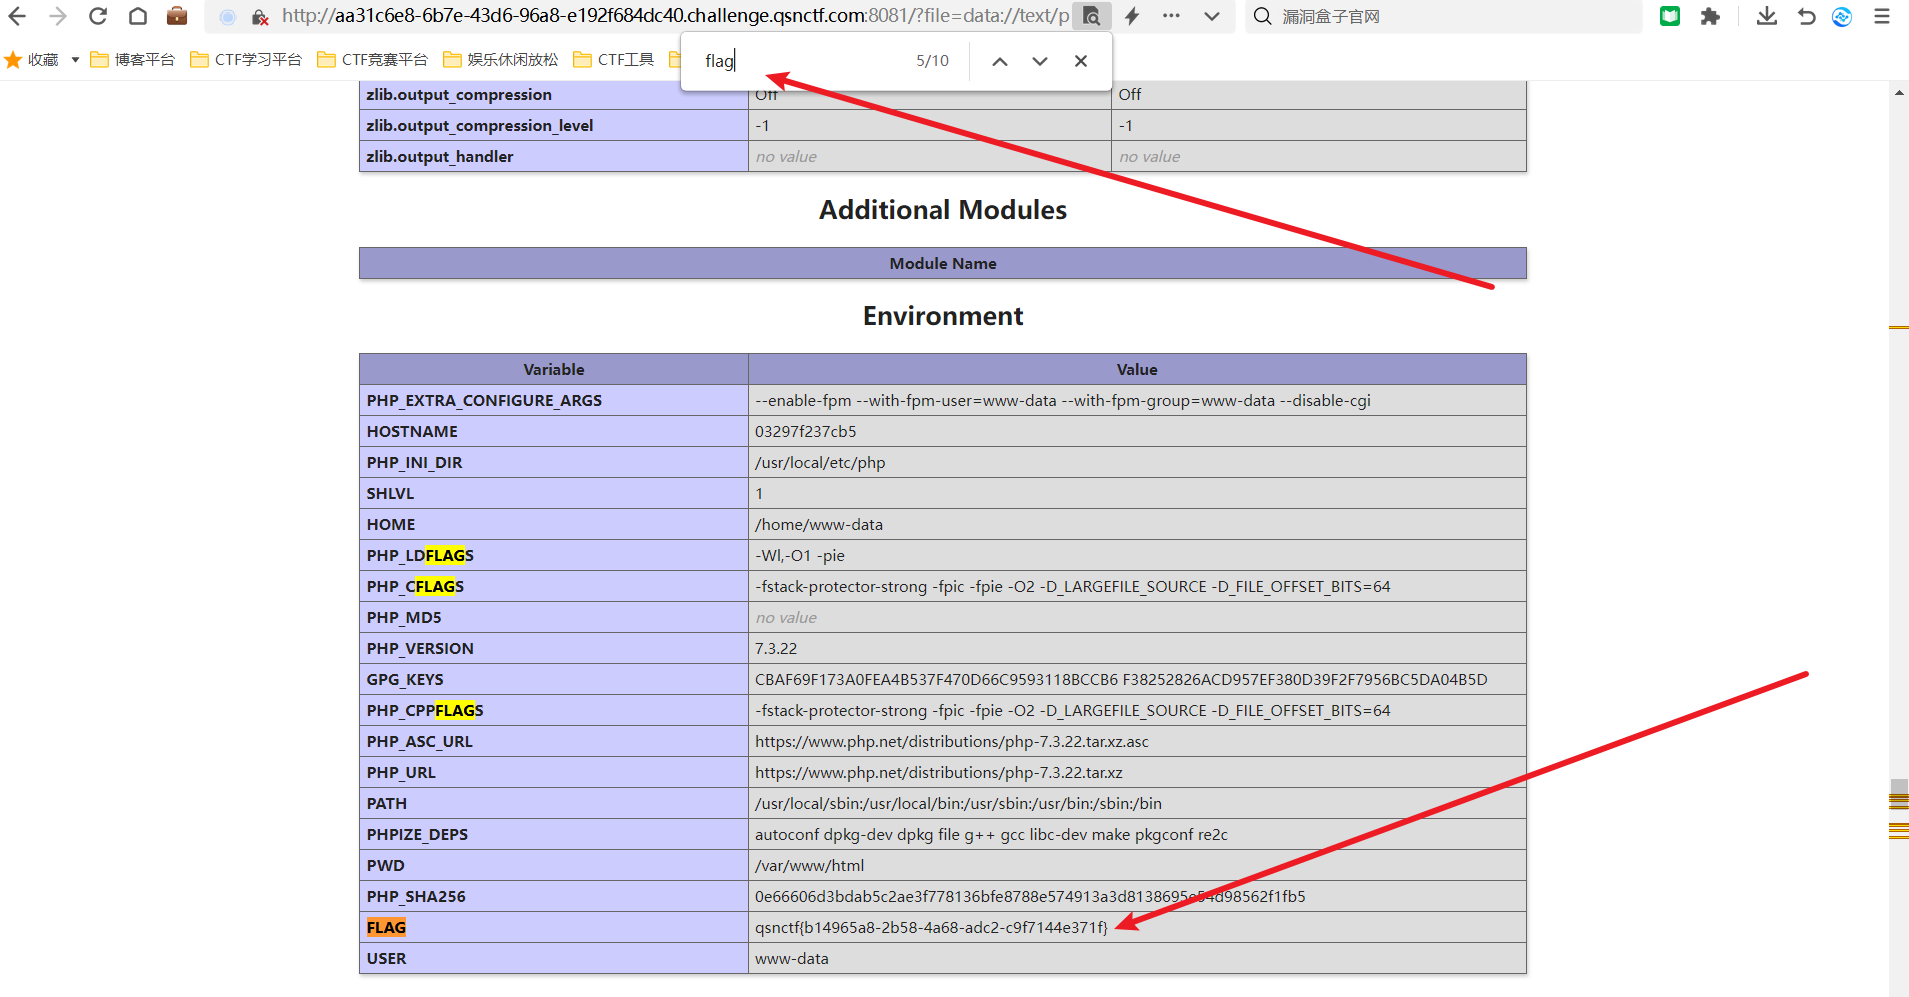Click the Additional Modules heading

[x=943, y=210]
